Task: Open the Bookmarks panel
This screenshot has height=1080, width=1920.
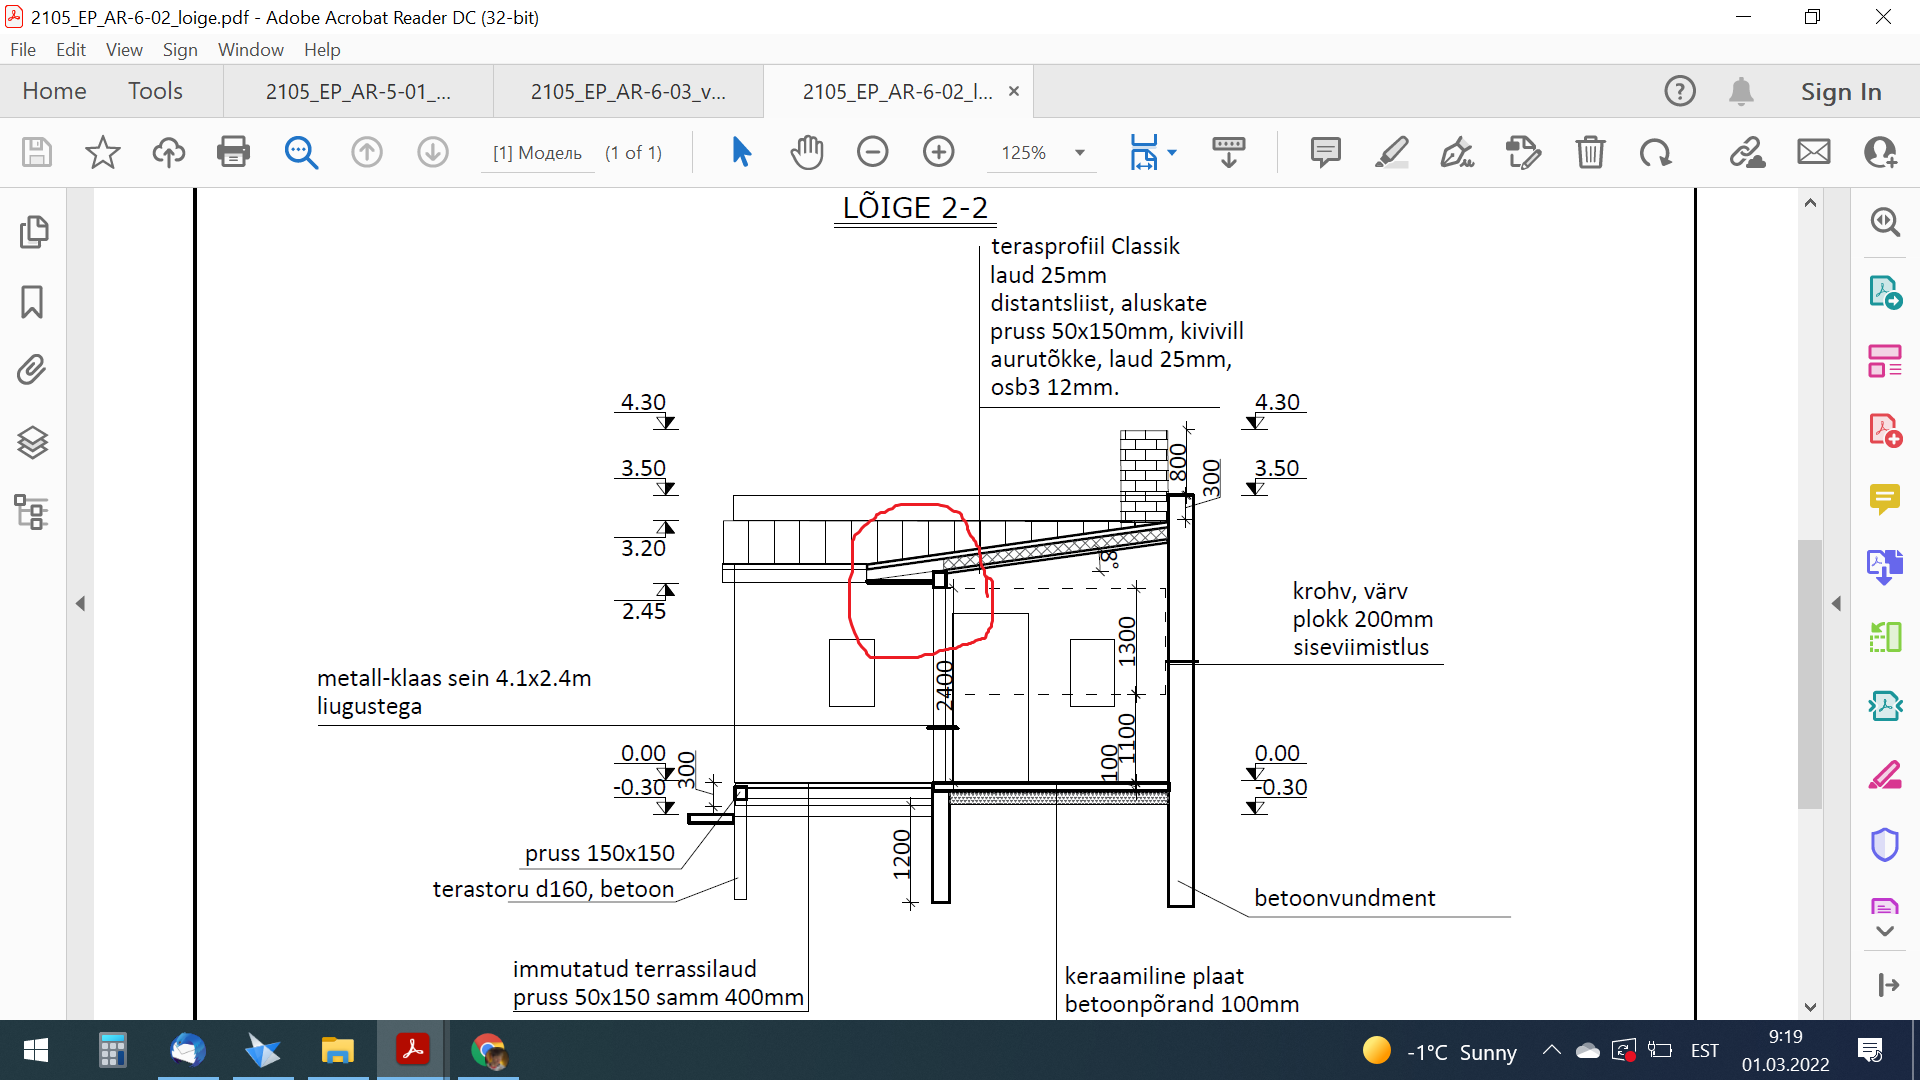Action: point(32,301)
